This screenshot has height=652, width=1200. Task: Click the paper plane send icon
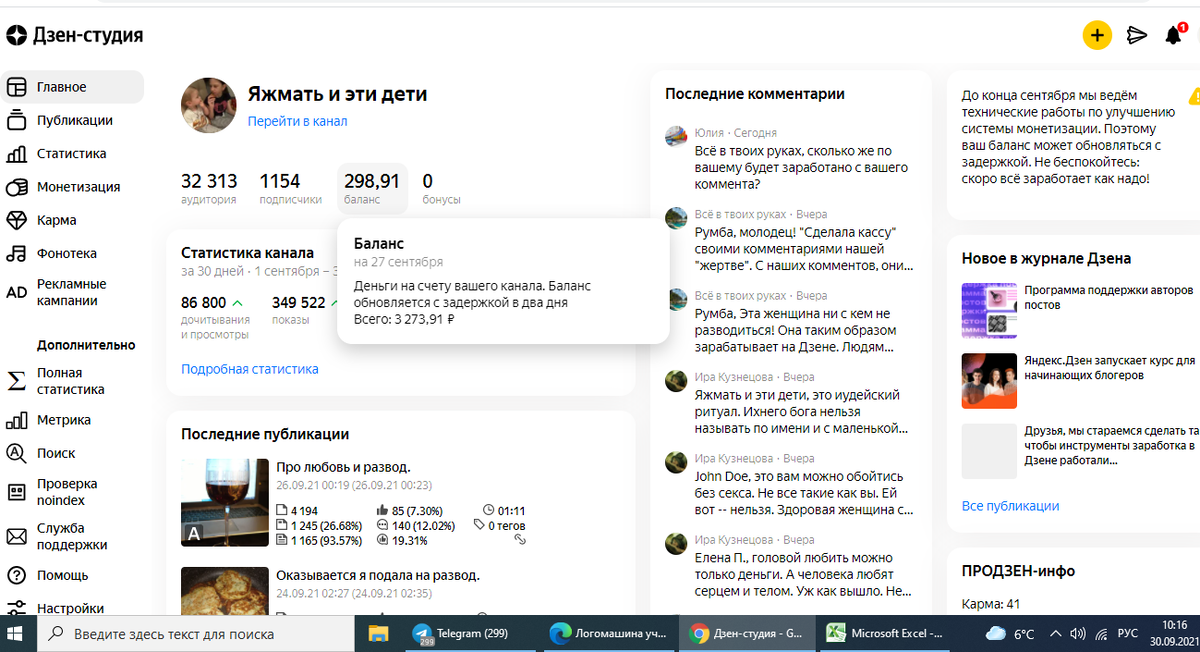click(1136, 36)
